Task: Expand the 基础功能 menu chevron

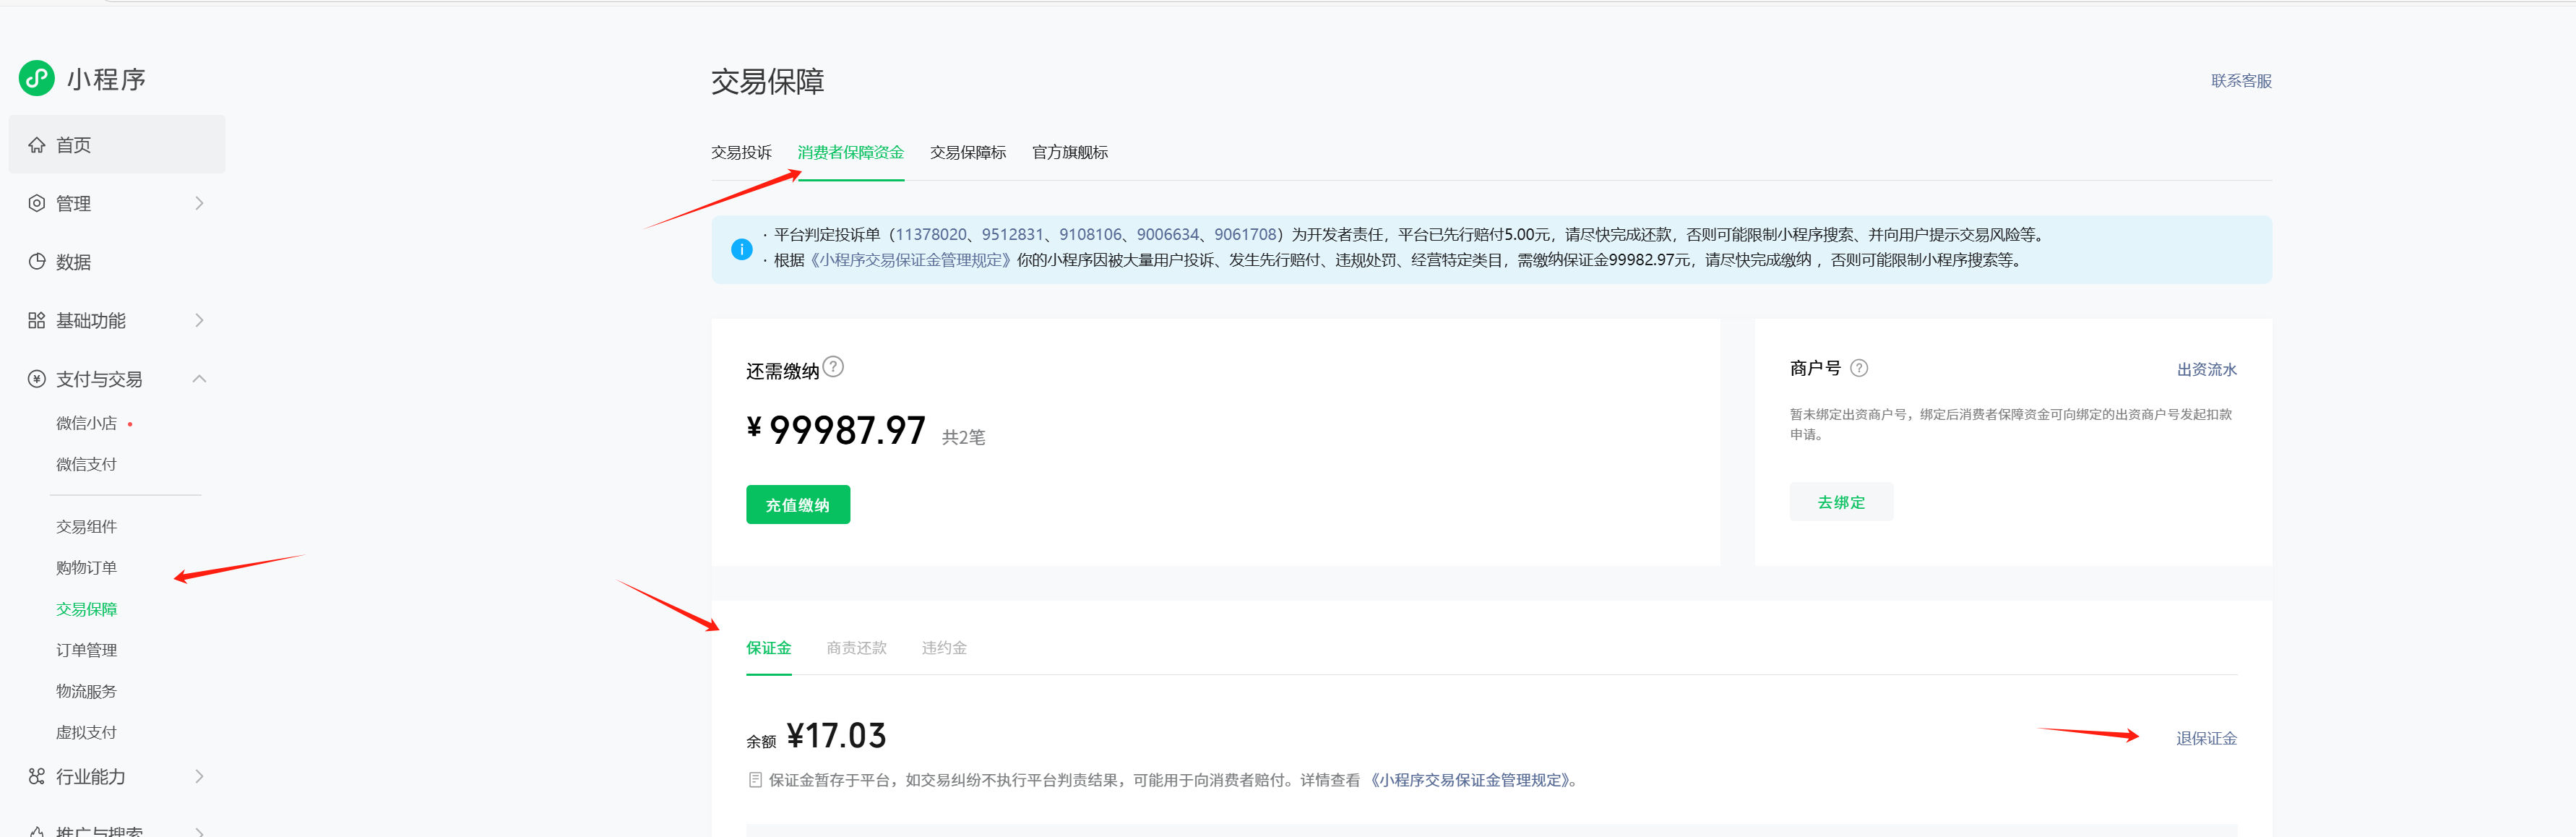Action: (x=199, y=320)
